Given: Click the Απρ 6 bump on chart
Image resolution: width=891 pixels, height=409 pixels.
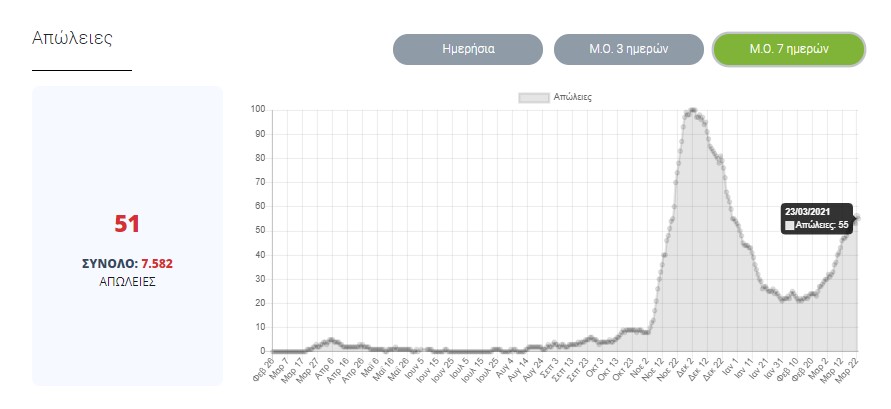Looking at the screenshot, I should pyautogui.click(x=332, y=340).
